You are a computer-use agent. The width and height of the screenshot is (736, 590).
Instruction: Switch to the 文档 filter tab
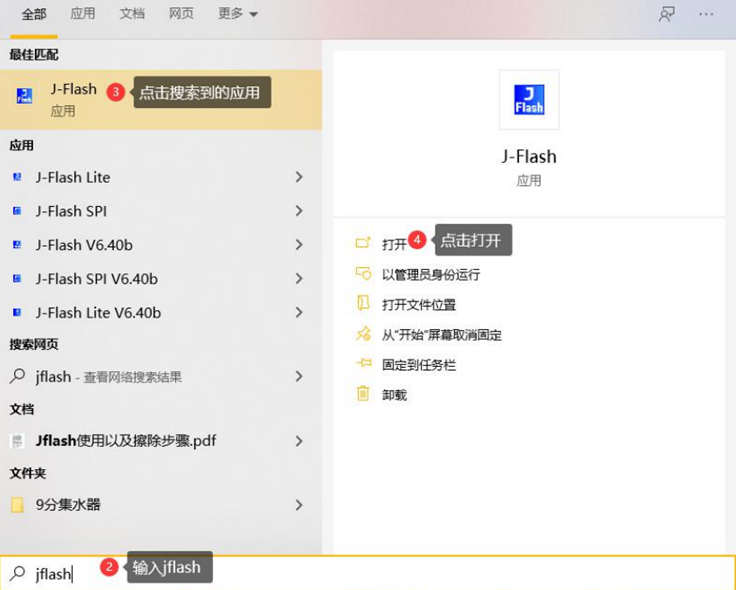[x=132, y=14]
